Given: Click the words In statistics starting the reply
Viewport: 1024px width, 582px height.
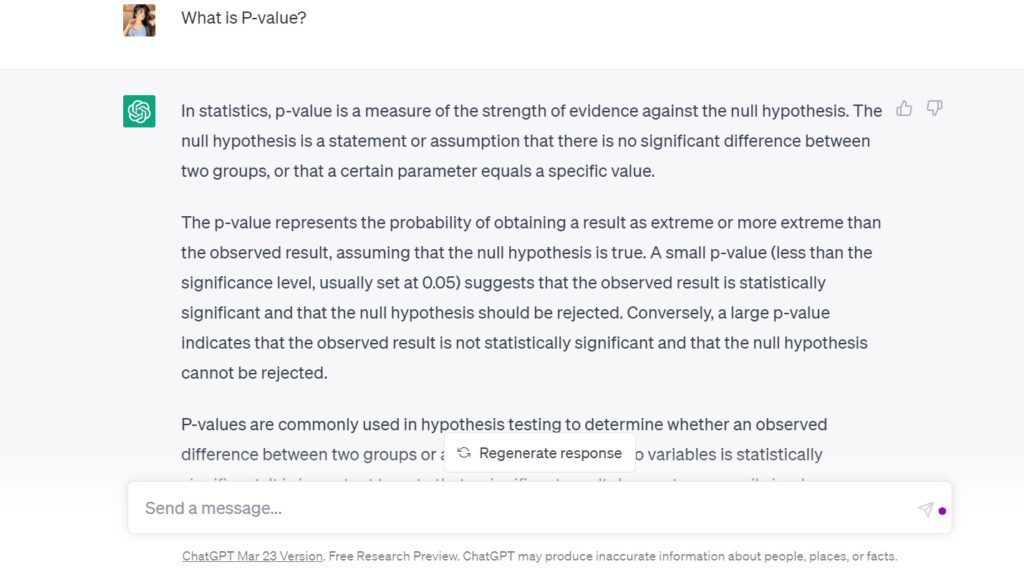Looking at the screenshot, I should pyautogui.click(x=225, y=111).
